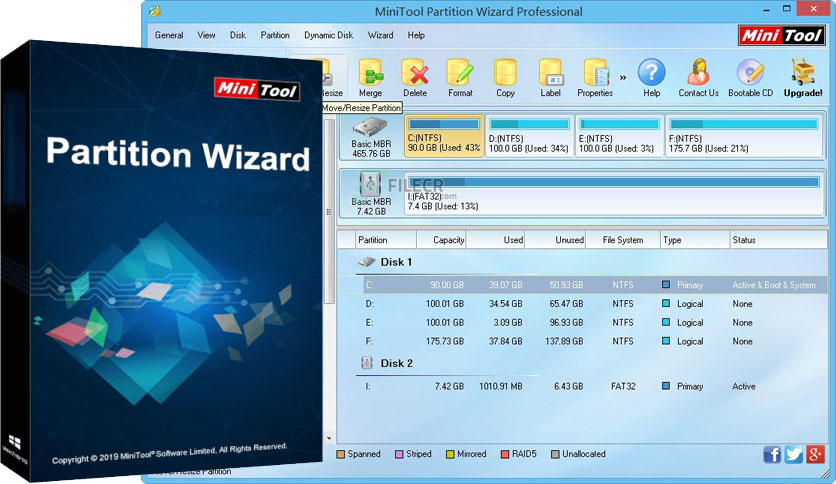The image size is (836, 484).
Task: Expand more toolbar items with chevron
Action: click(623, 78)
